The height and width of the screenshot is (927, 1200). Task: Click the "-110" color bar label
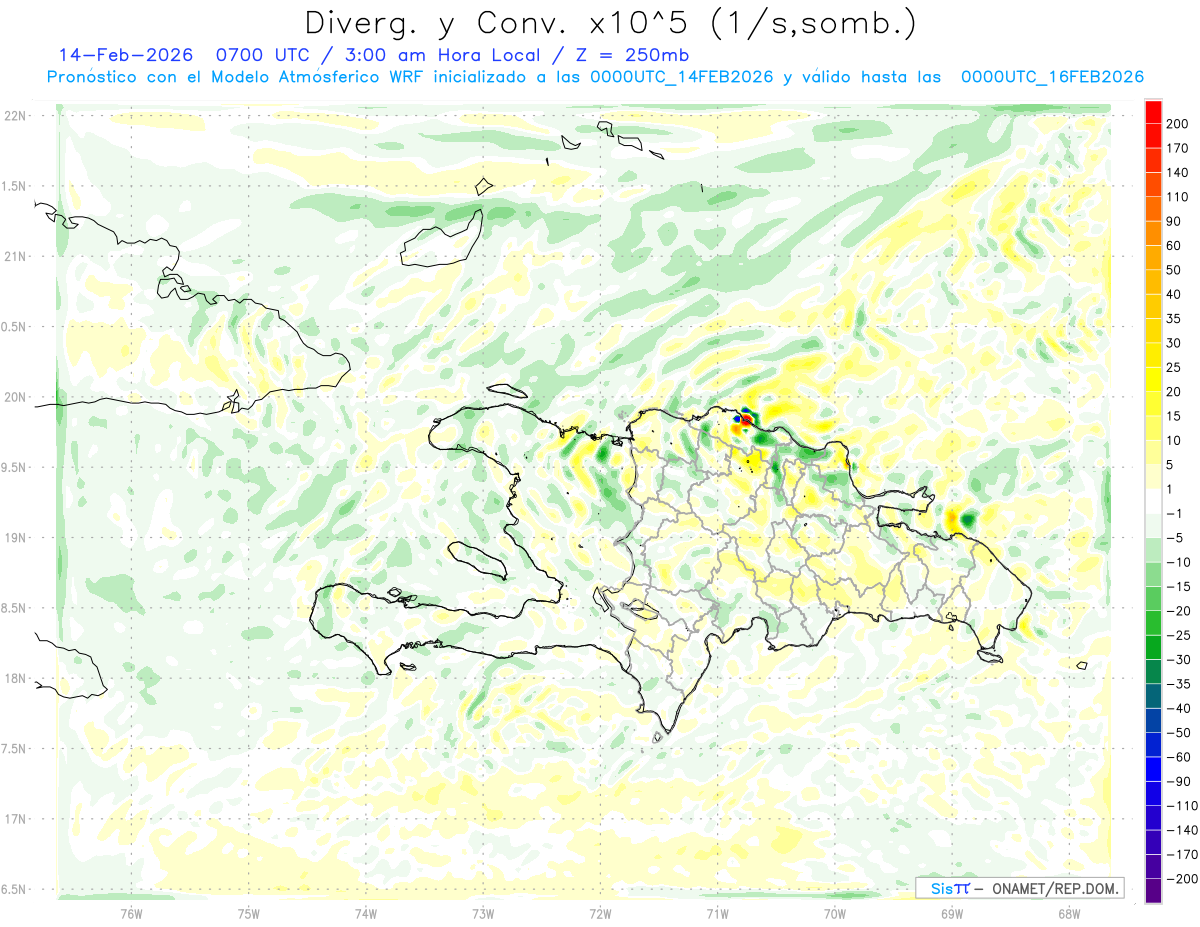tap(1181, 806)
